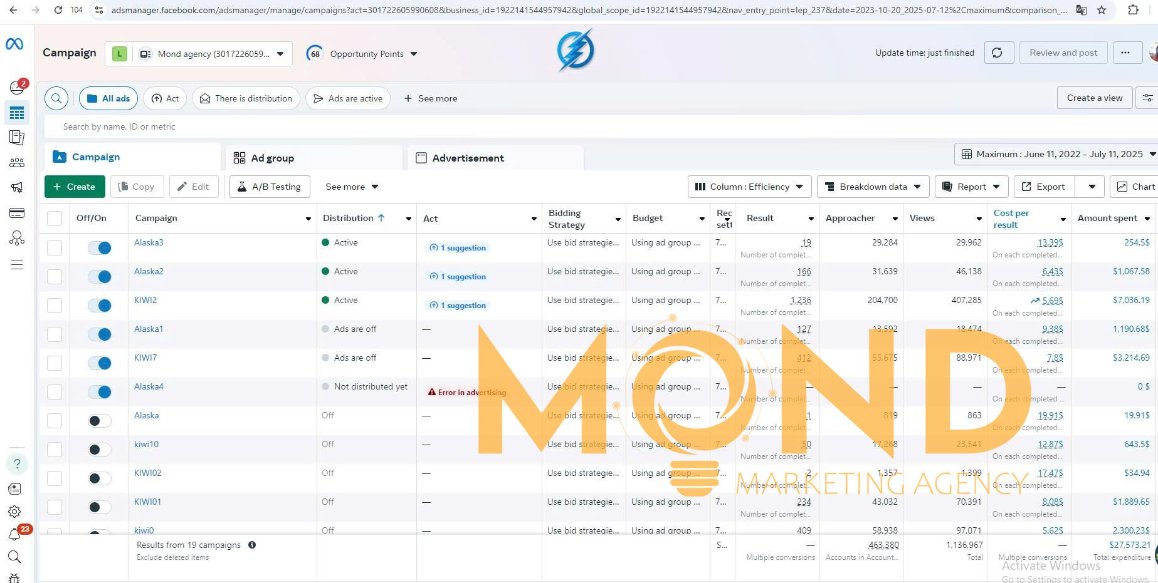Click the Export button

[x=1044, y=187]
